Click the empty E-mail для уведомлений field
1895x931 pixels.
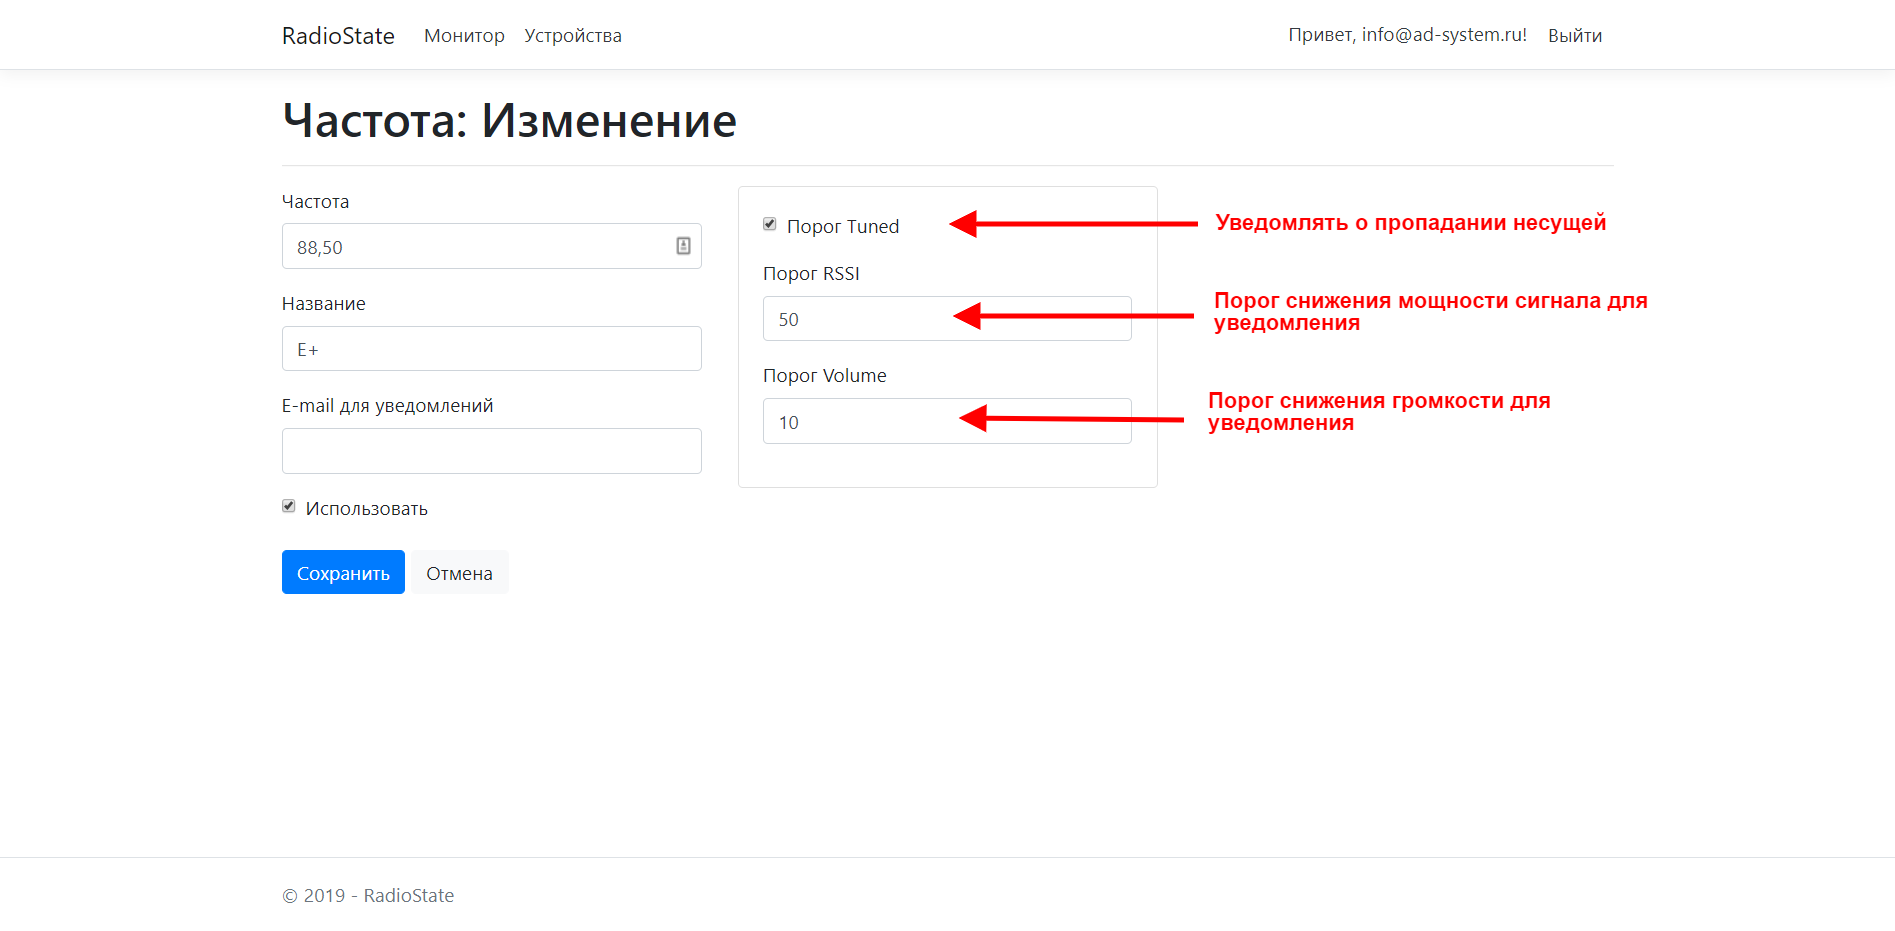pyautogui.click(x=491, y=451)
